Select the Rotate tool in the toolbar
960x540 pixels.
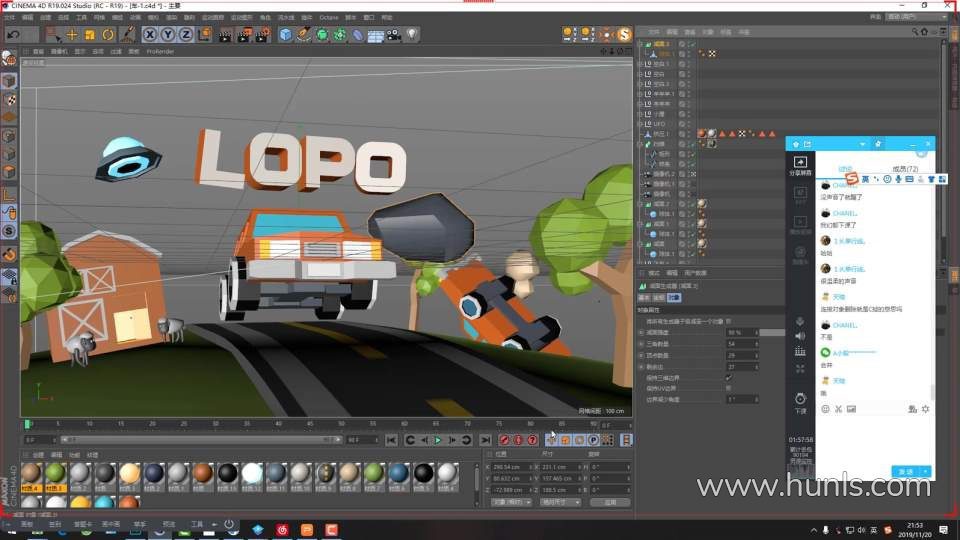[x=107, y=35]
